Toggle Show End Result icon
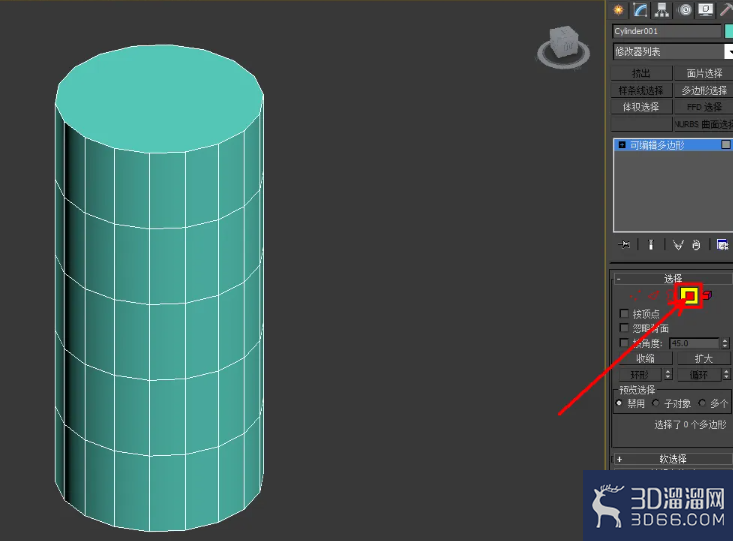Viewport: 733px width, 541px height. [651, 245]
